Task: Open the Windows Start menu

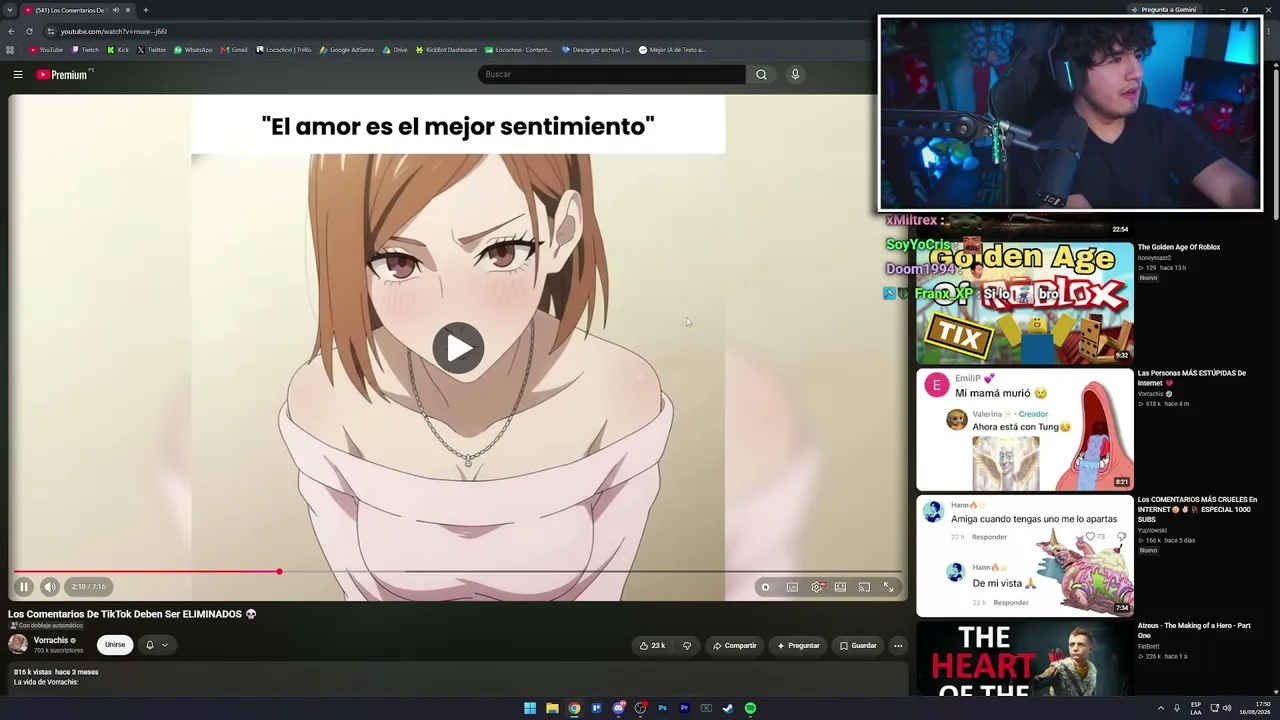Action: point(530,708)
